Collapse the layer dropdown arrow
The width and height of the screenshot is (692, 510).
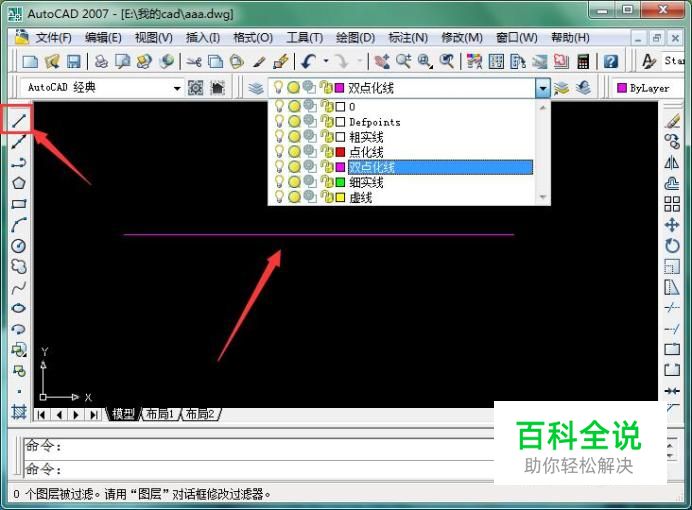542,88
